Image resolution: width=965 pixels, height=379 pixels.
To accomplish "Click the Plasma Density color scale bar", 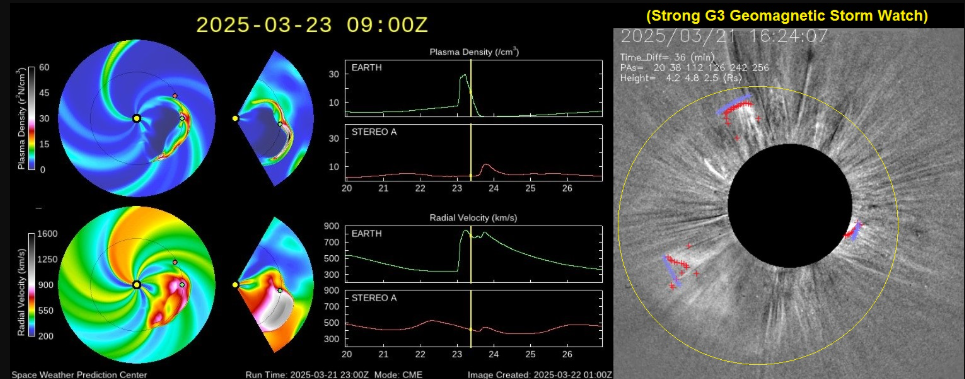I will pos(31,118).
